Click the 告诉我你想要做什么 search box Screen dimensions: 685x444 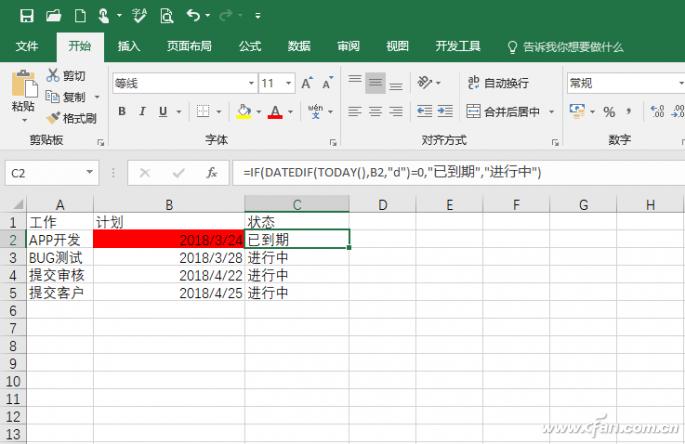[566, 47]
